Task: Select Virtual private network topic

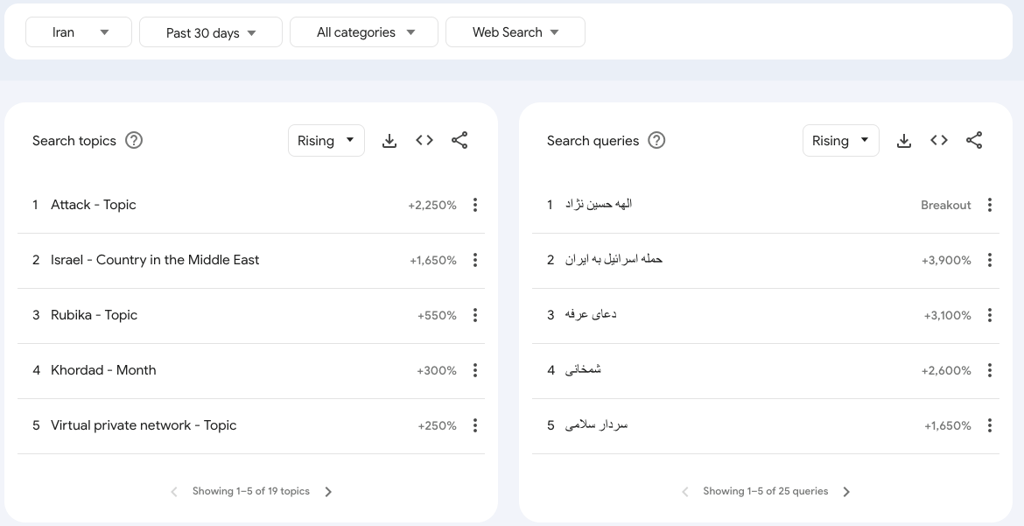Action: point(144,425)
